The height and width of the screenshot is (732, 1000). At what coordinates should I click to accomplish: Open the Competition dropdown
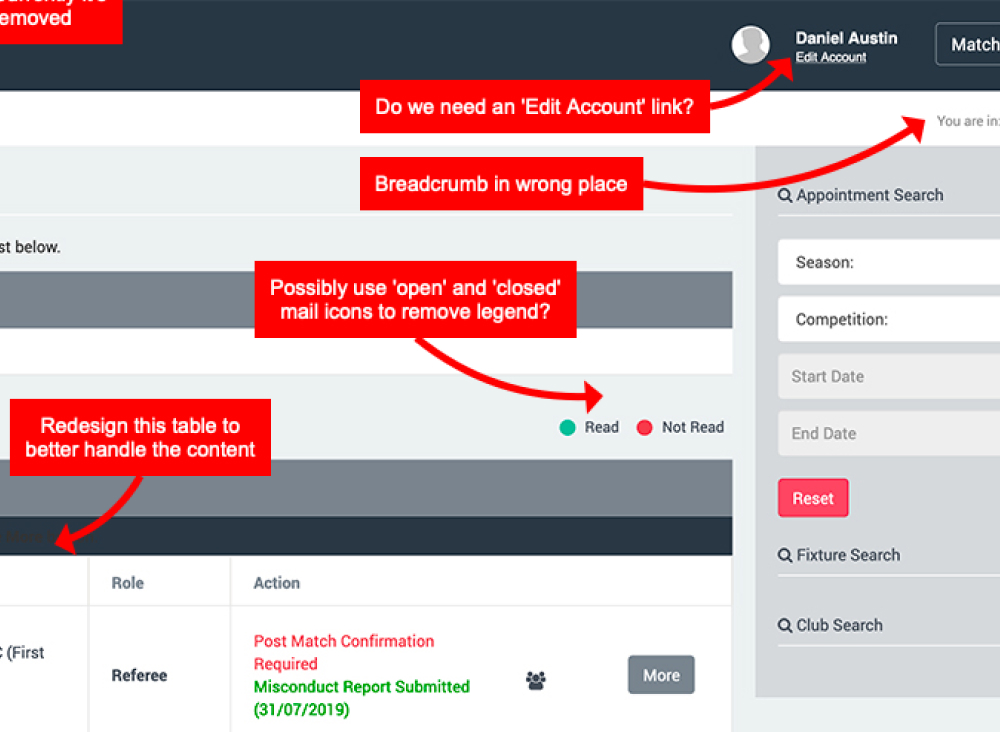click(890, 320)
